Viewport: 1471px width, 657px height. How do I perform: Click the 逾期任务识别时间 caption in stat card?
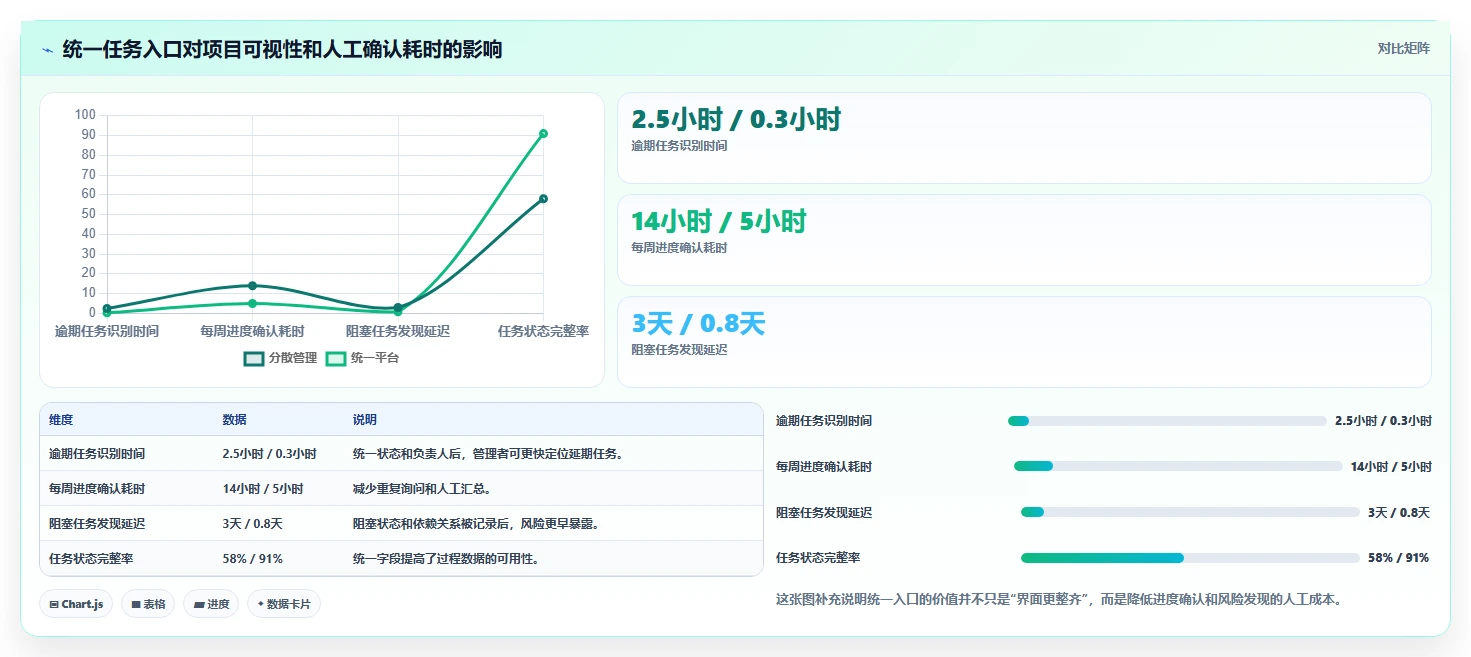(679, 146)
